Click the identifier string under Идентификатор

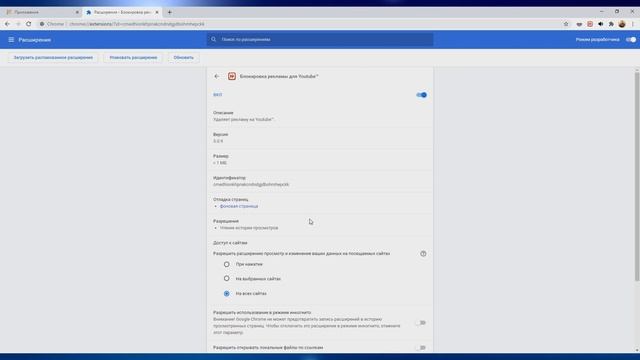coord(251,184)
